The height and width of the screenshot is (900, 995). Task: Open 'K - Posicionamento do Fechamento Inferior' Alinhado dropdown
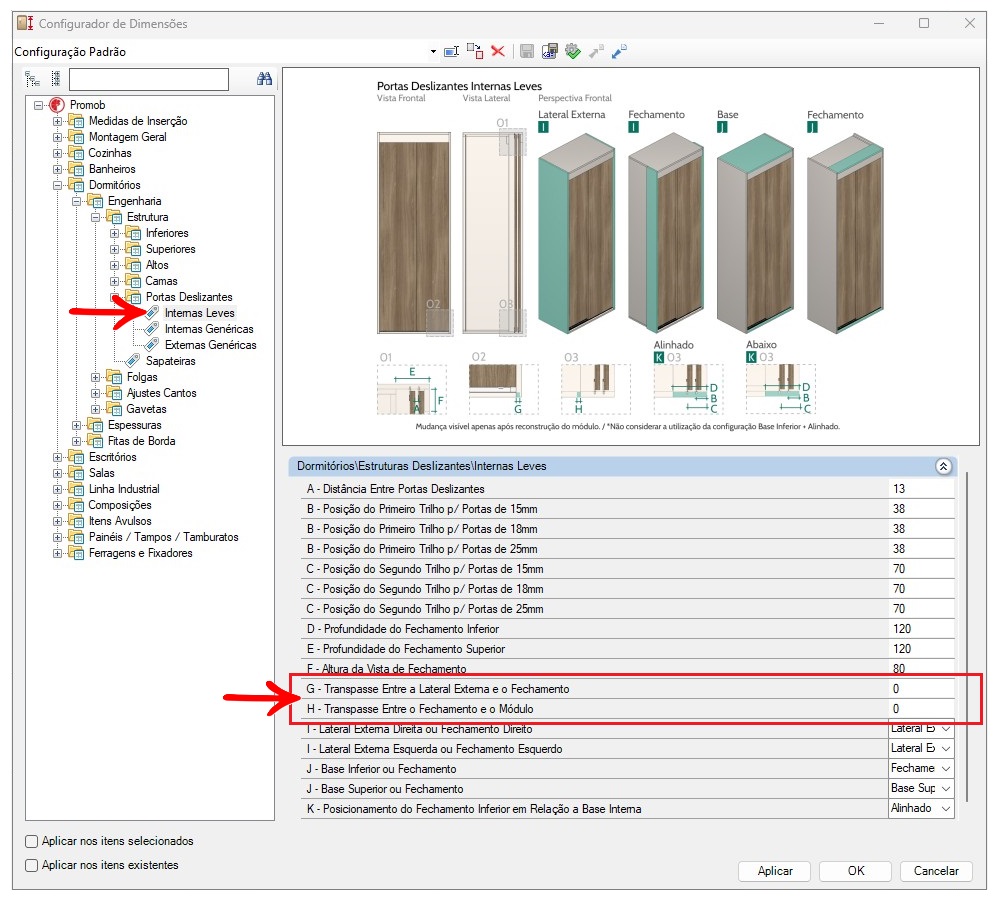click(946, 808)
